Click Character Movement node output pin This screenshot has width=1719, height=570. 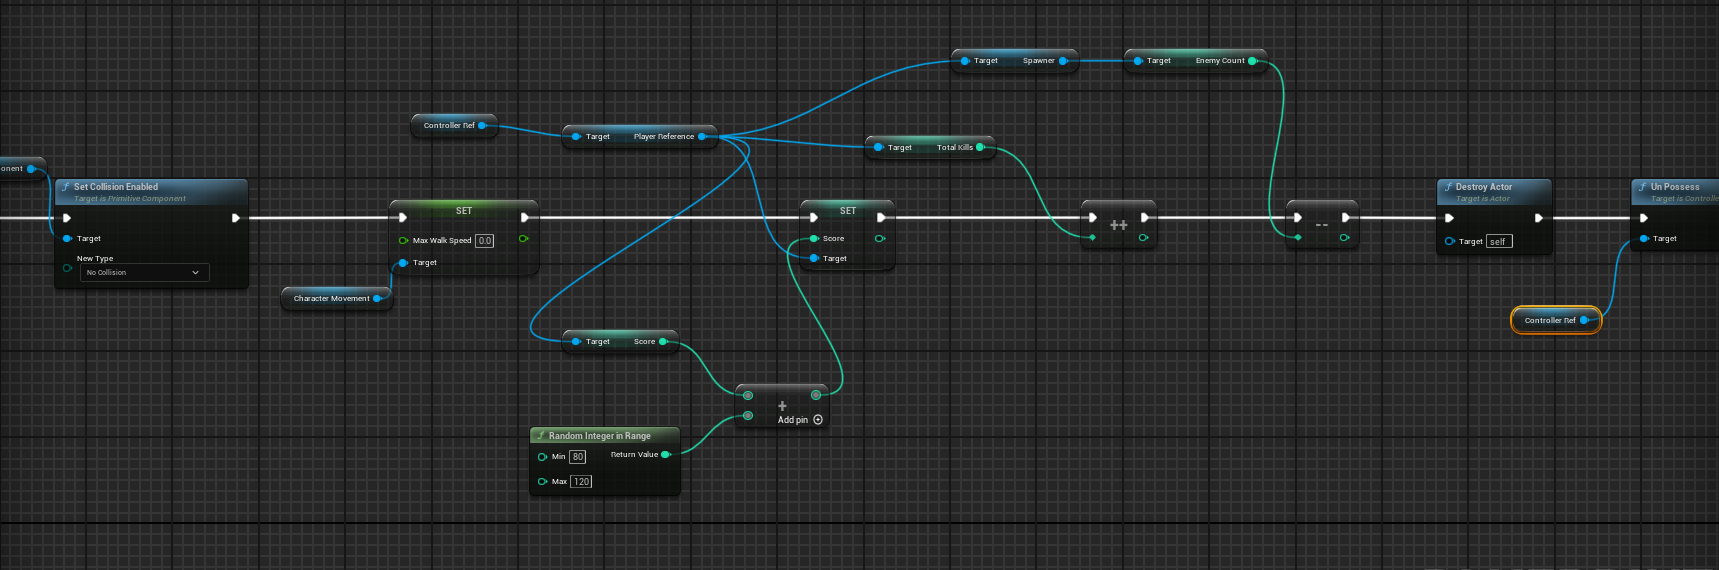(377, 298)
